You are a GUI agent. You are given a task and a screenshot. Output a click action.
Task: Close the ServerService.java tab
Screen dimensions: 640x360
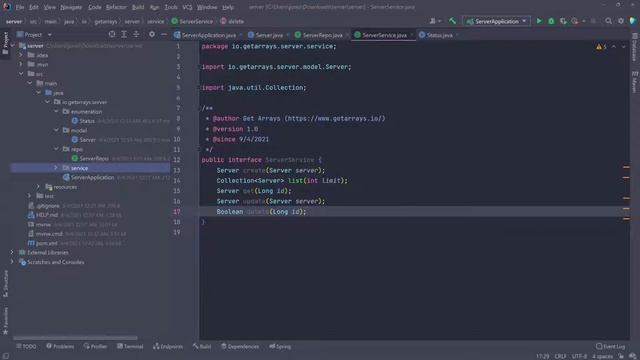click(411, 35)
